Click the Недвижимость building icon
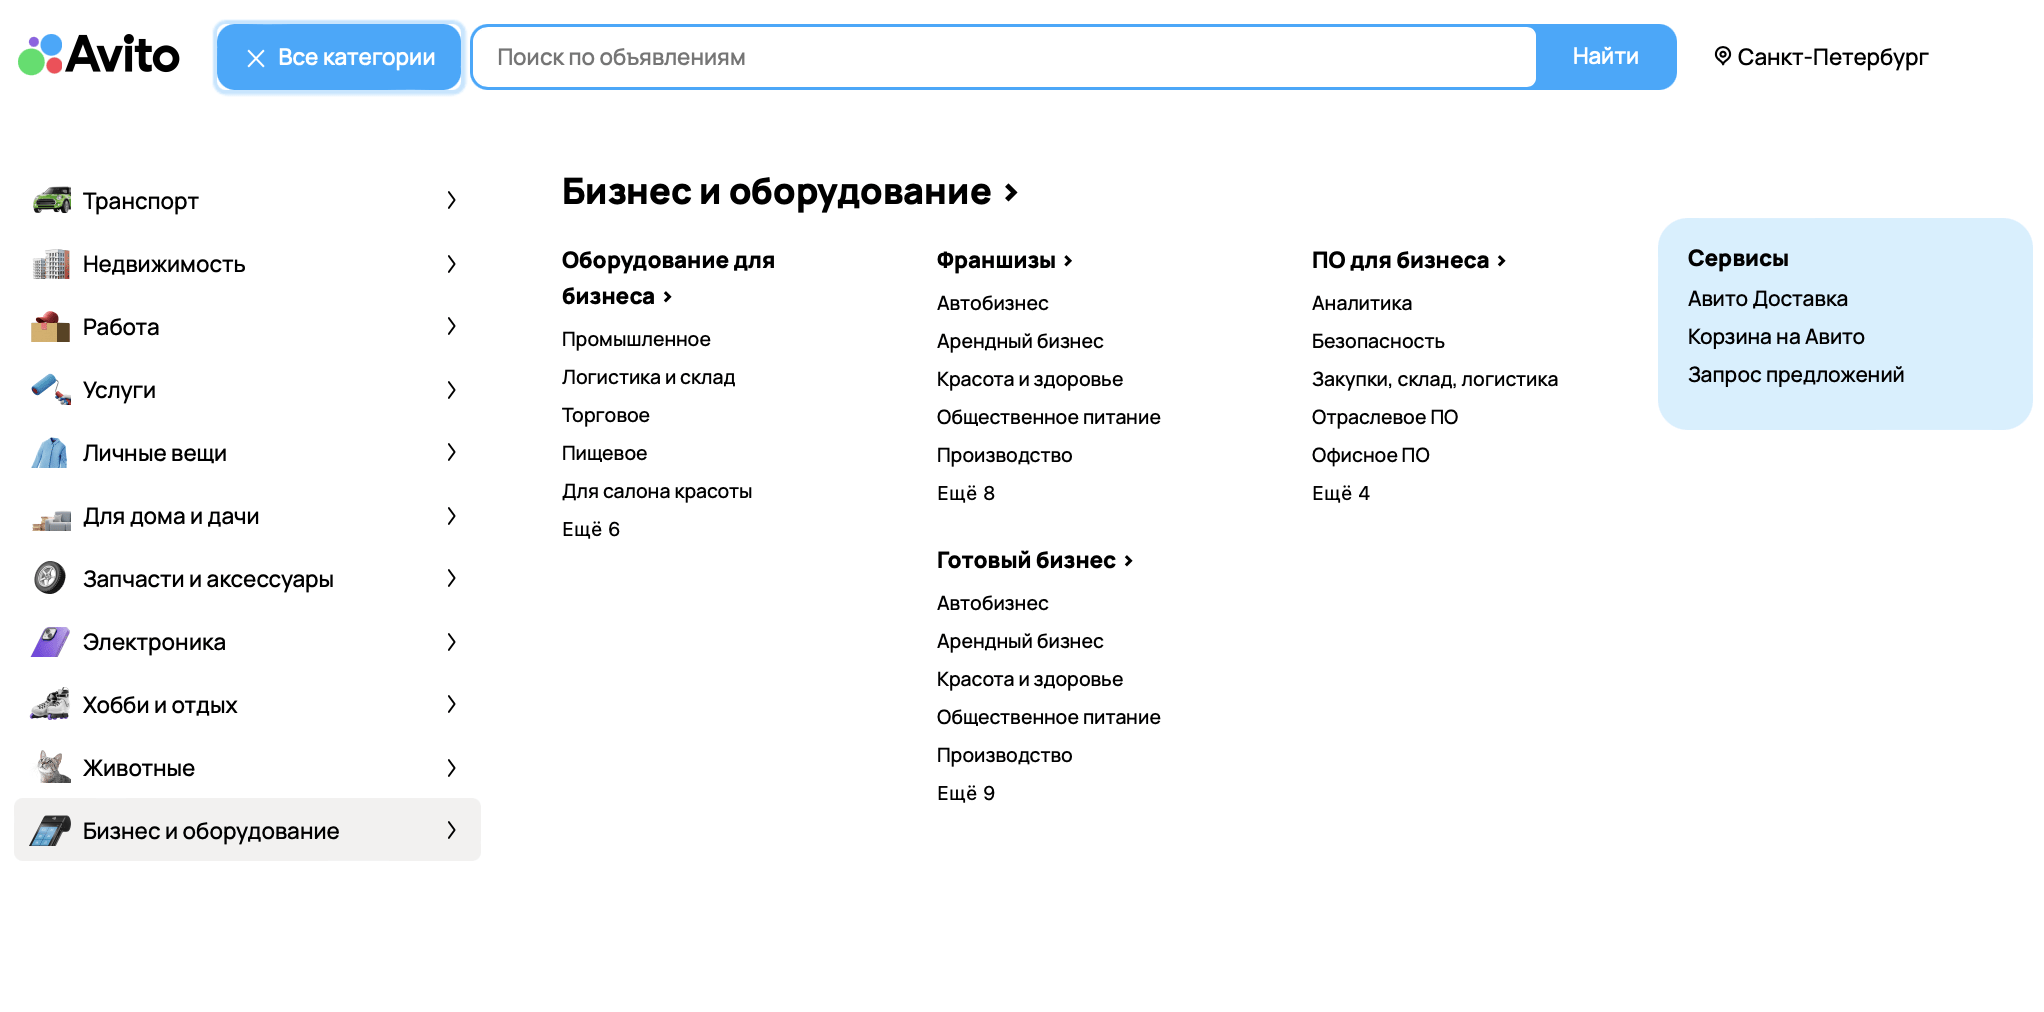Image resolution: width=2044 pixels, height=1012 pixels. 51,264
